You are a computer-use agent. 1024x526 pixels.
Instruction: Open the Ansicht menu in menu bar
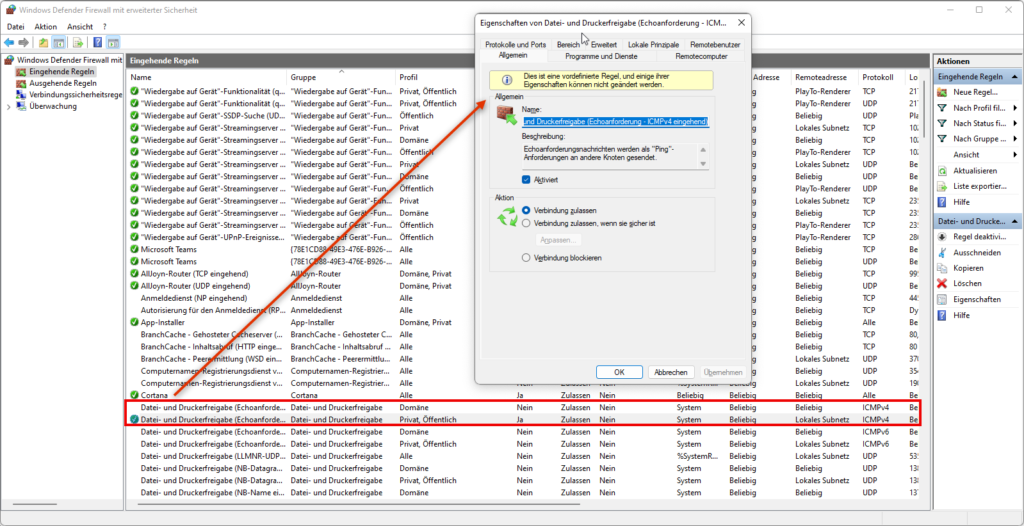(80, 27)
